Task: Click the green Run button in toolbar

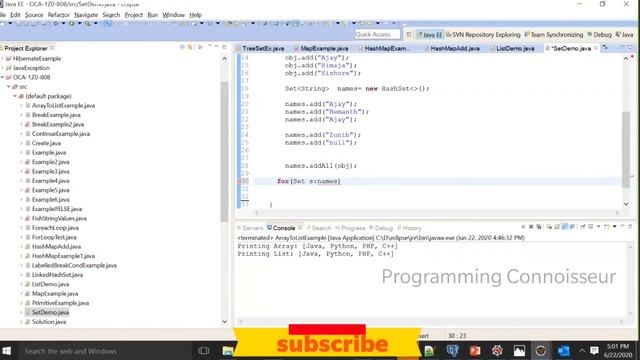Action: pyautogui.click(x=71, y=24)
